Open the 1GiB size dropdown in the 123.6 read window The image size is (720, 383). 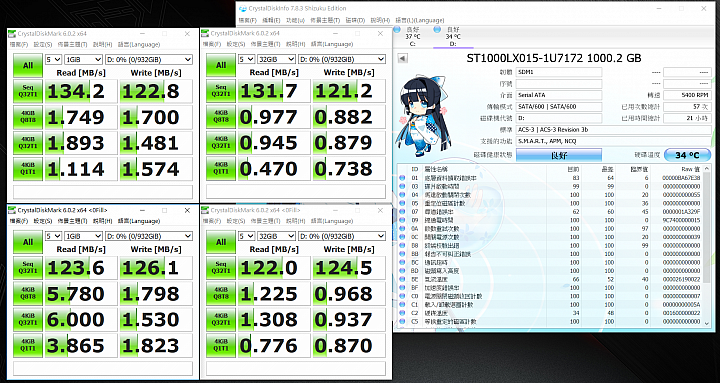click(84, 236)
